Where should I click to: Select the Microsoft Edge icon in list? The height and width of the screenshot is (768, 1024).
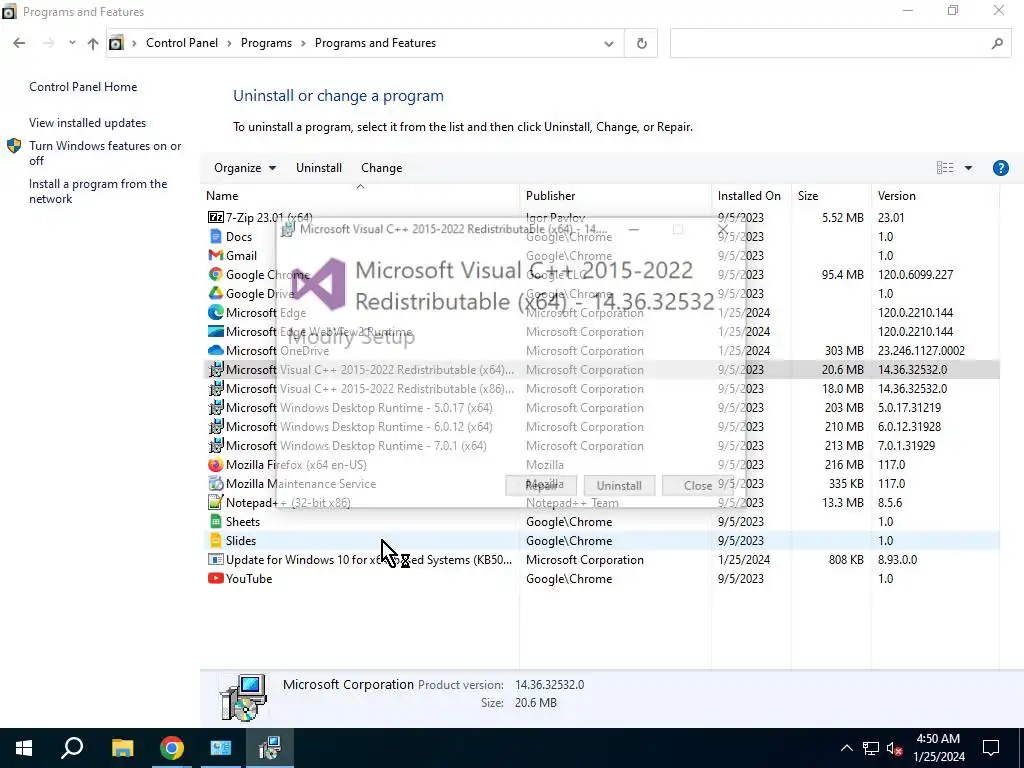pyautogui.click(x=216, y=312)
